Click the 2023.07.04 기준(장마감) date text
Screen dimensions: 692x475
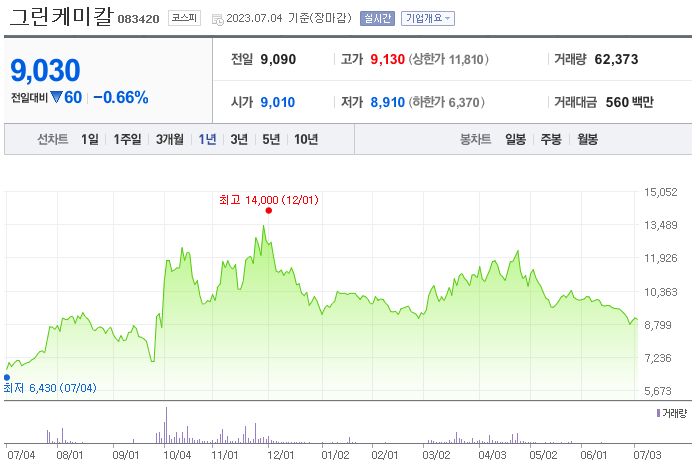point(289,18)
